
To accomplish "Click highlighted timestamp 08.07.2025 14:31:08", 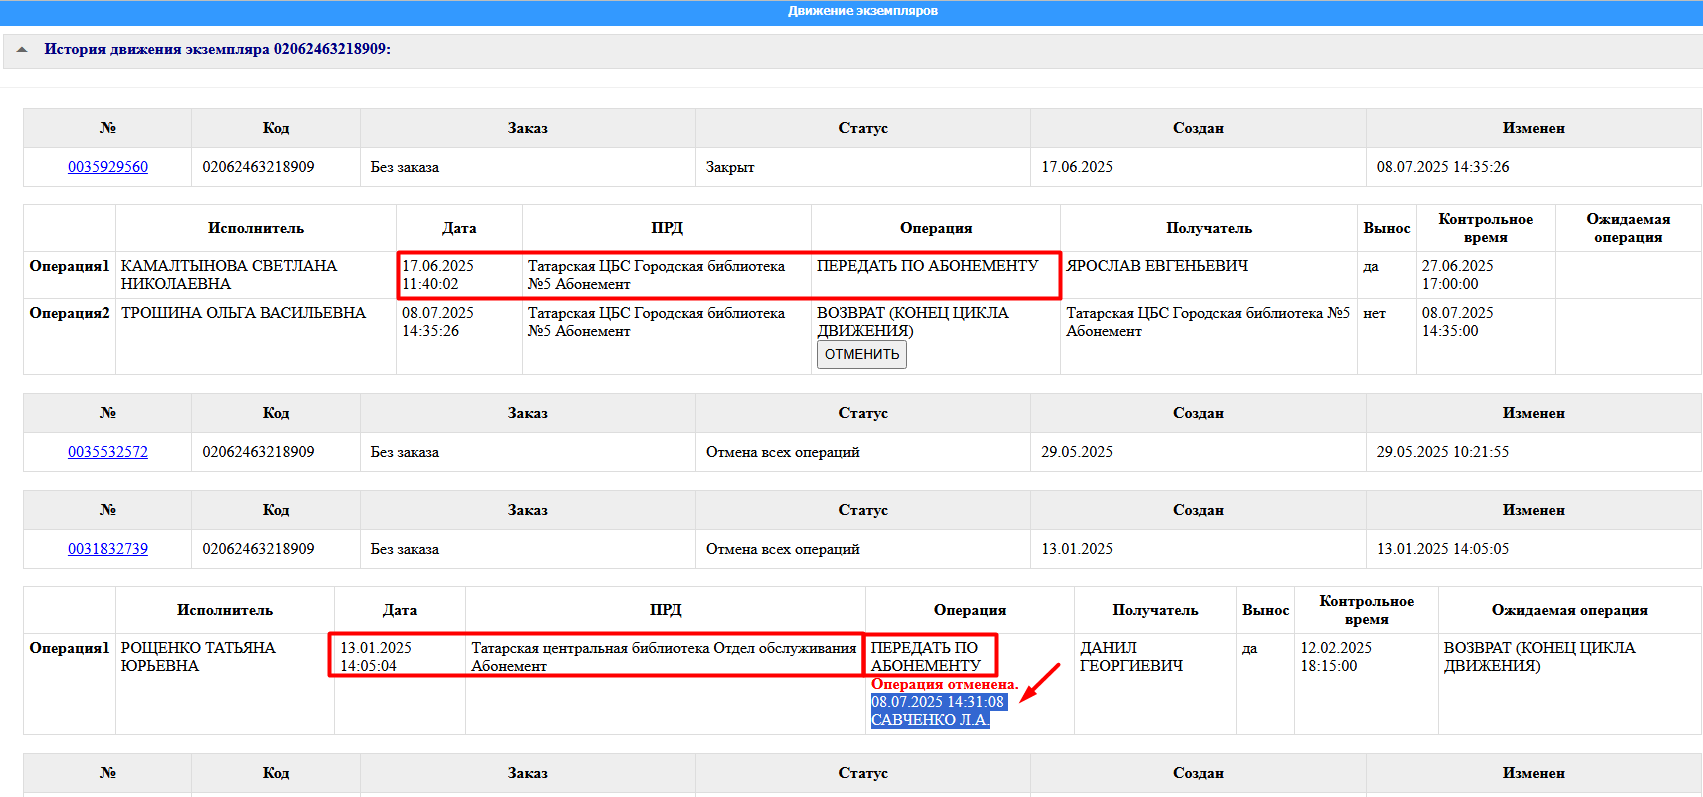I will click(937, 702).
